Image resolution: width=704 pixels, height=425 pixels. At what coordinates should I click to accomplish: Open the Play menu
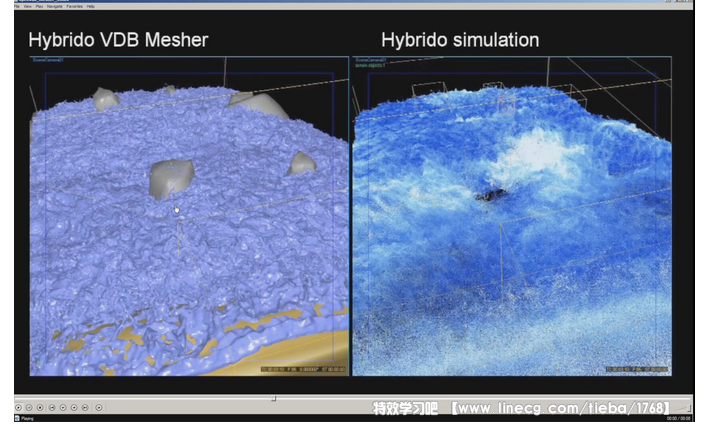(40, 6)
